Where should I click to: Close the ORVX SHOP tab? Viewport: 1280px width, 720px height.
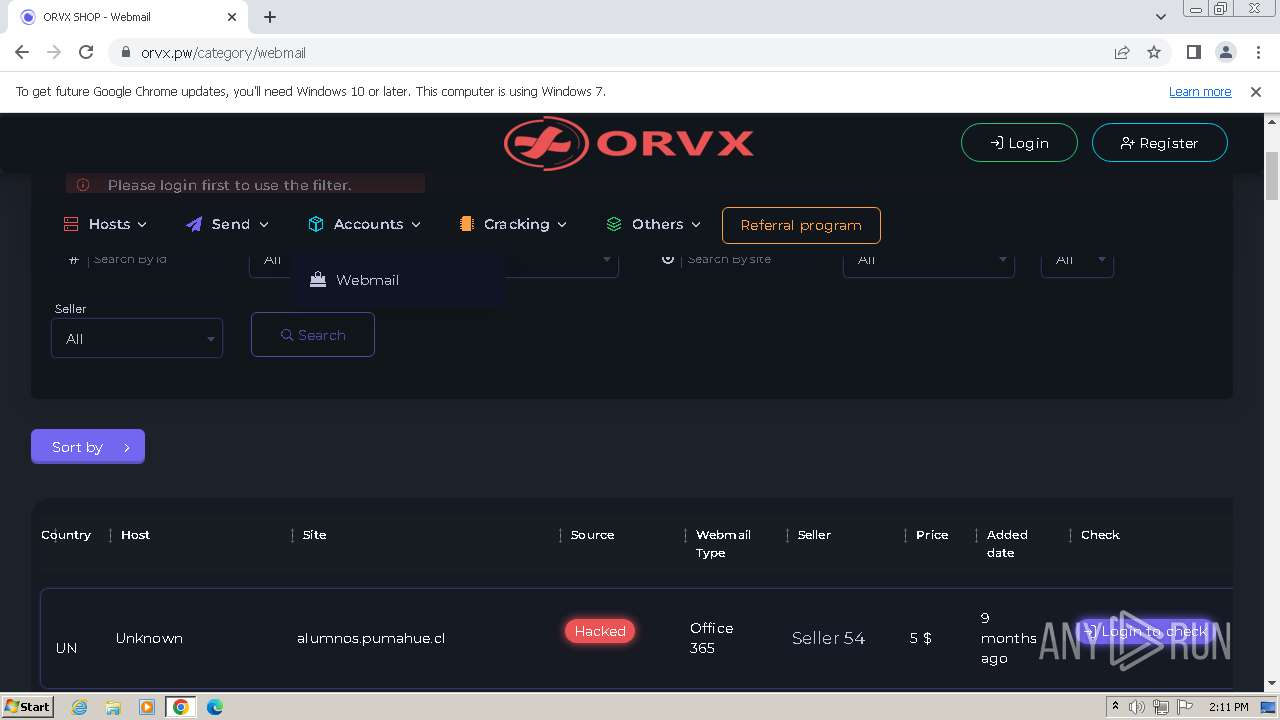[x=233, y=17]
